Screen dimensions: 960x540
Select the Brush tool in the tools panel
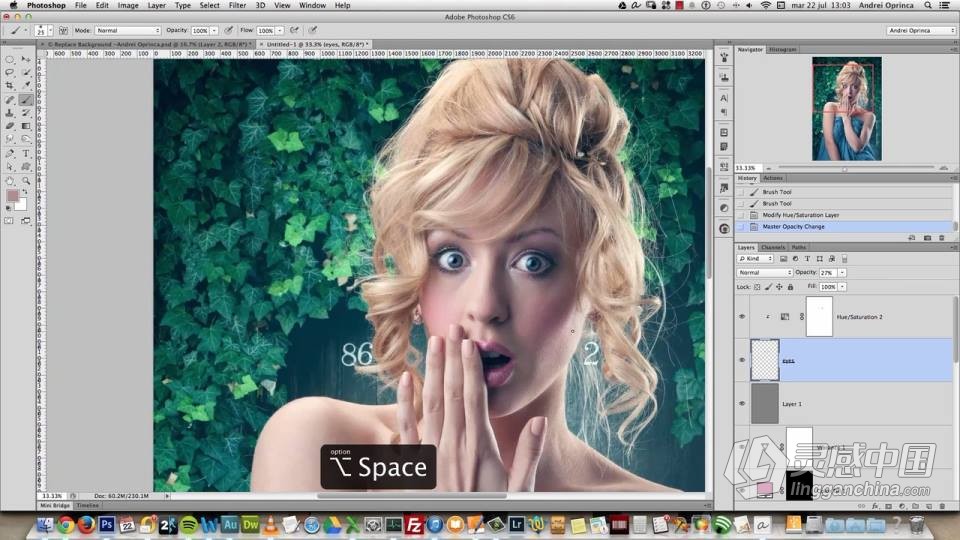26,99
